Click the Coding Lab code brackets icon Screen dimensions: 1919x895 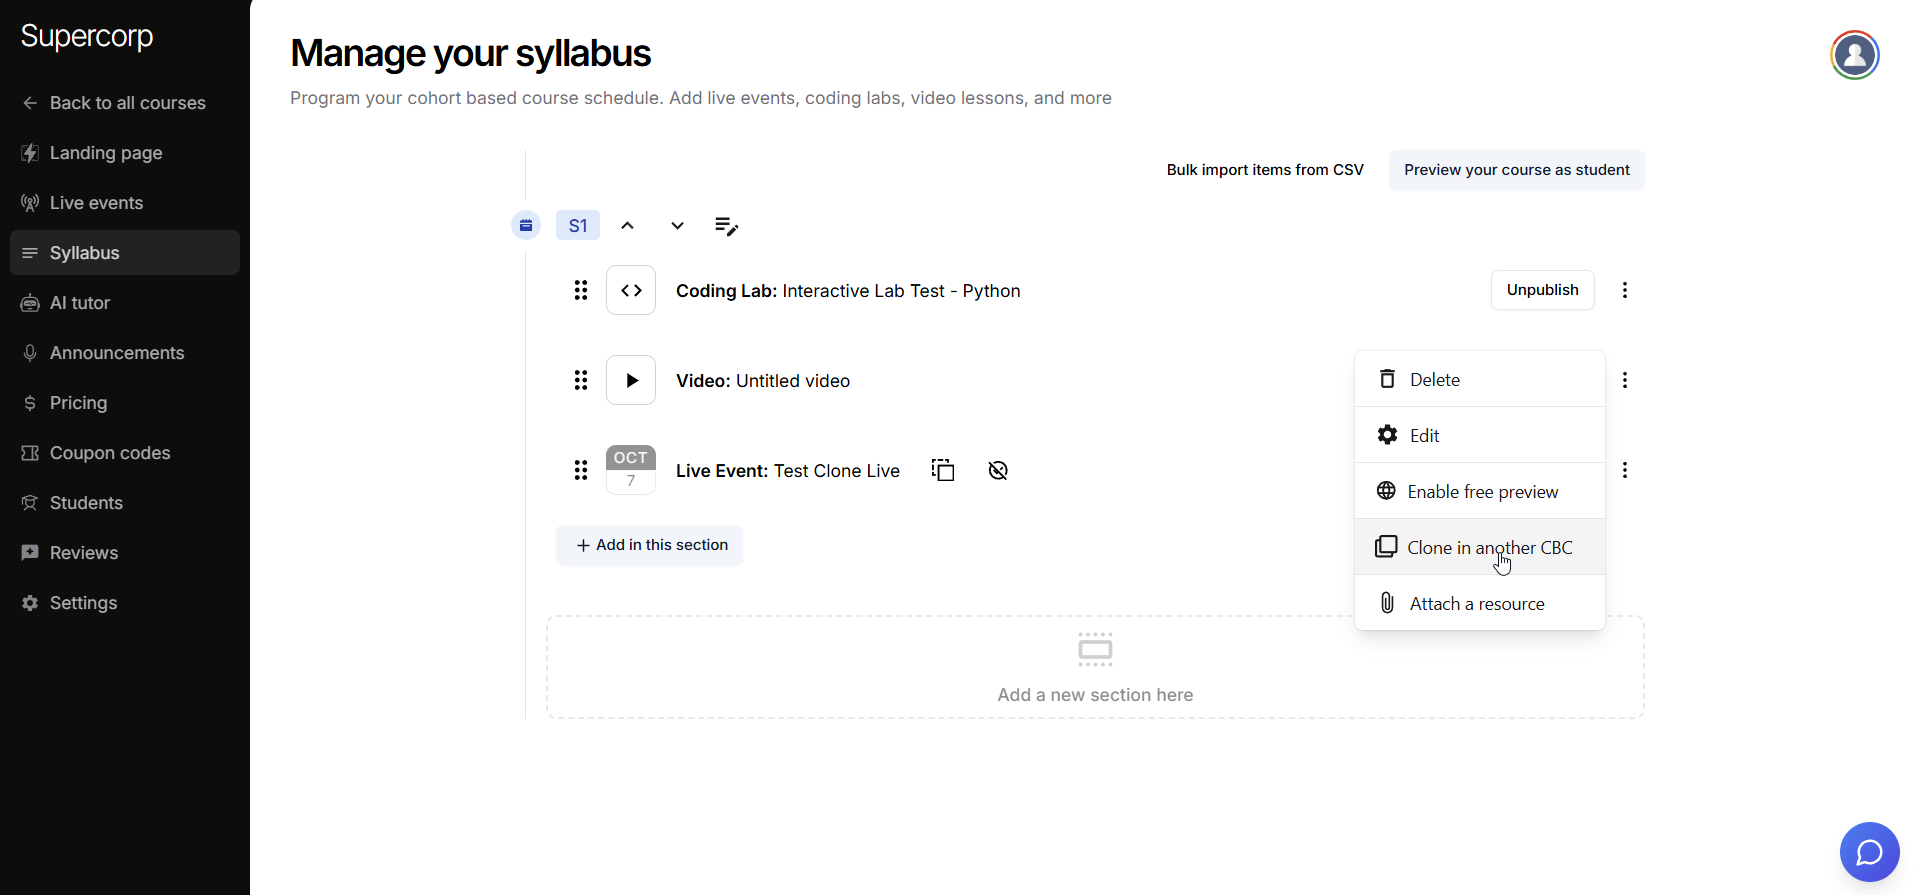pos(631,290)
